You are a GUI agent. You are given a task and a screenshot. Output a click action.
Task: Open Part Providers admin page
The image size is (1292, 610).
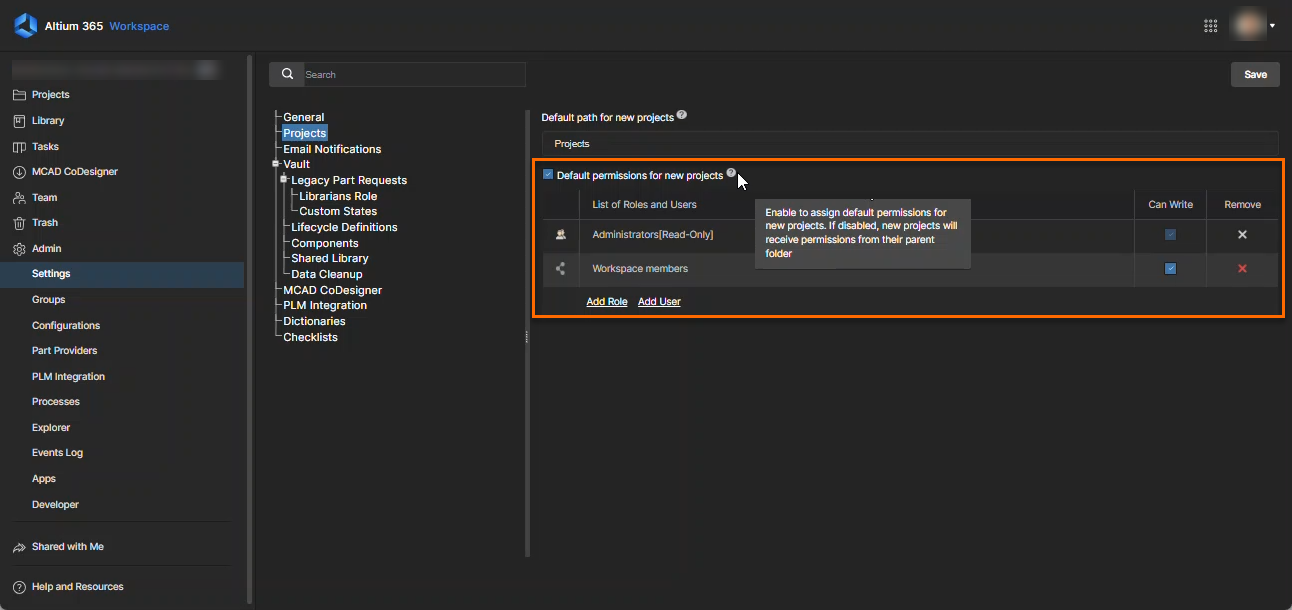(x=64, y=351)
